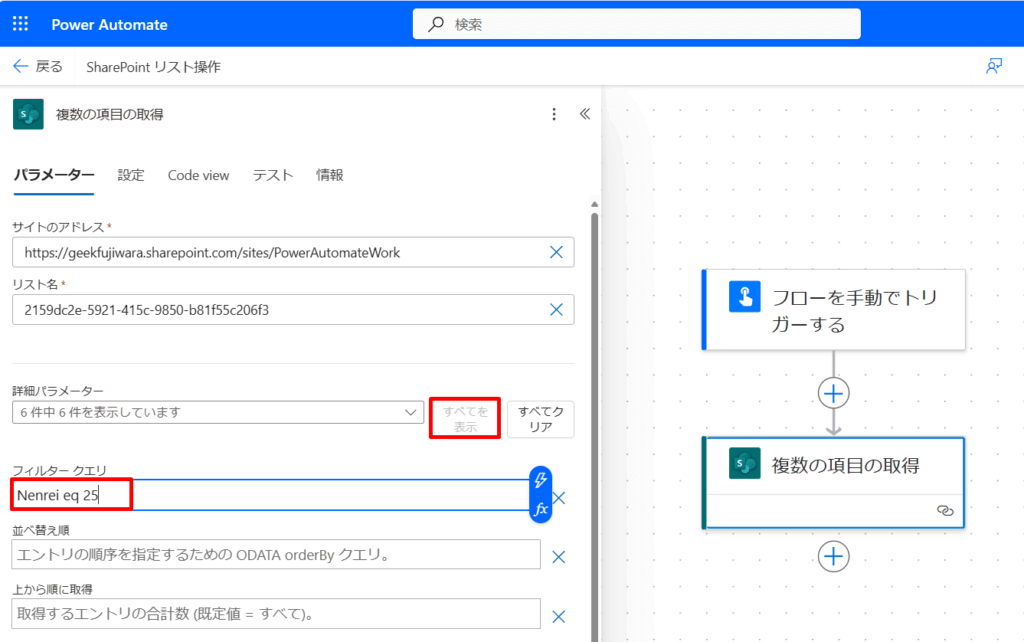Click the panel vertical scrollbar
The width and height of the screenshot is (1024, 642).
[x=594, y=425]
